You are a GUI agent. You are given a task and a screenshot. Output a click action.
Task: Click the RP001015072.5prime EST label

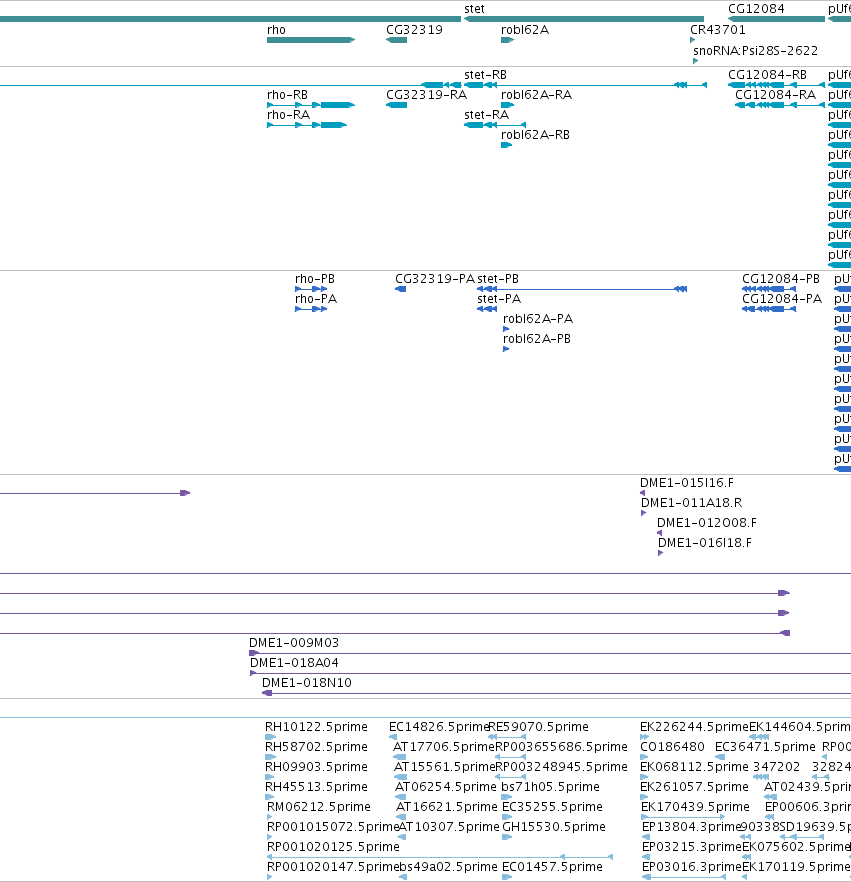point(332,827)
